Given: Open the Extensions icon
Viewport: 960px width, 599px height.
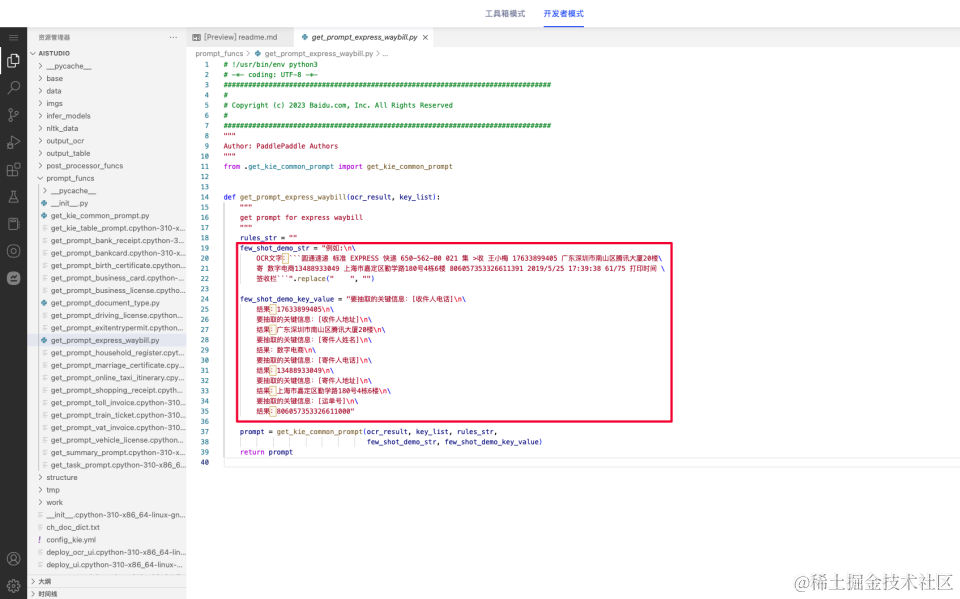Looking at the screenshot, I should coord(13,169).
